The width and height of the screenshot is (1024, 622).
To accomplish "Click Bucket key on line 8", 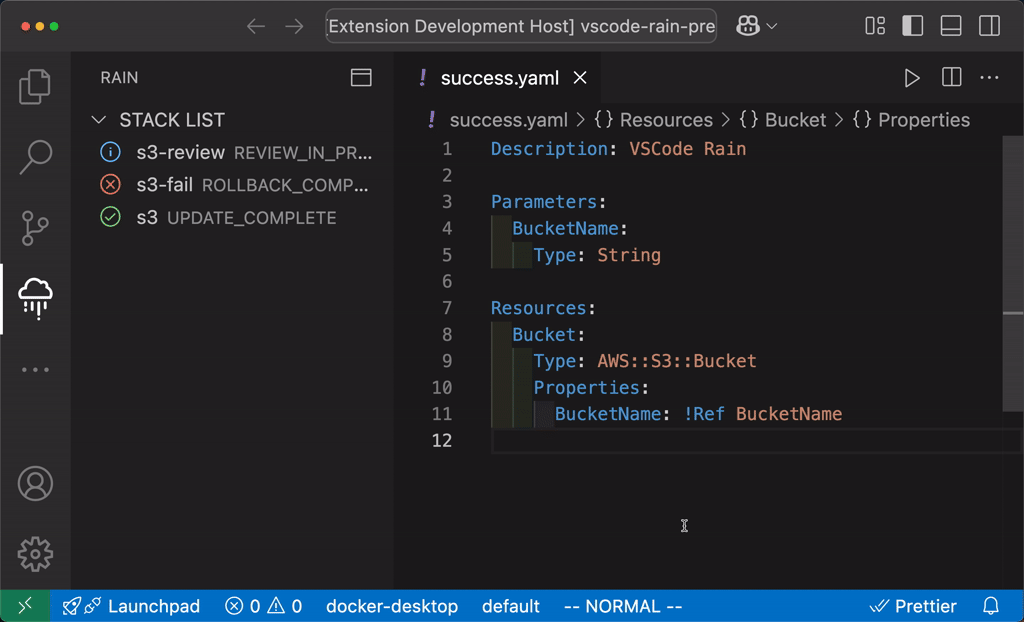I will (544, 335).
